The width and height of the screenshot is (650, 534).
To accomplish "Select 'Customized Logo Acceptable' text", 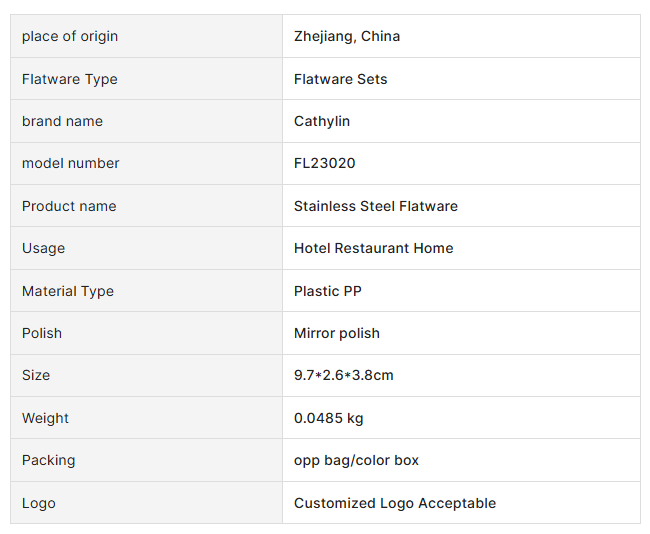I will tap(395, 503).
